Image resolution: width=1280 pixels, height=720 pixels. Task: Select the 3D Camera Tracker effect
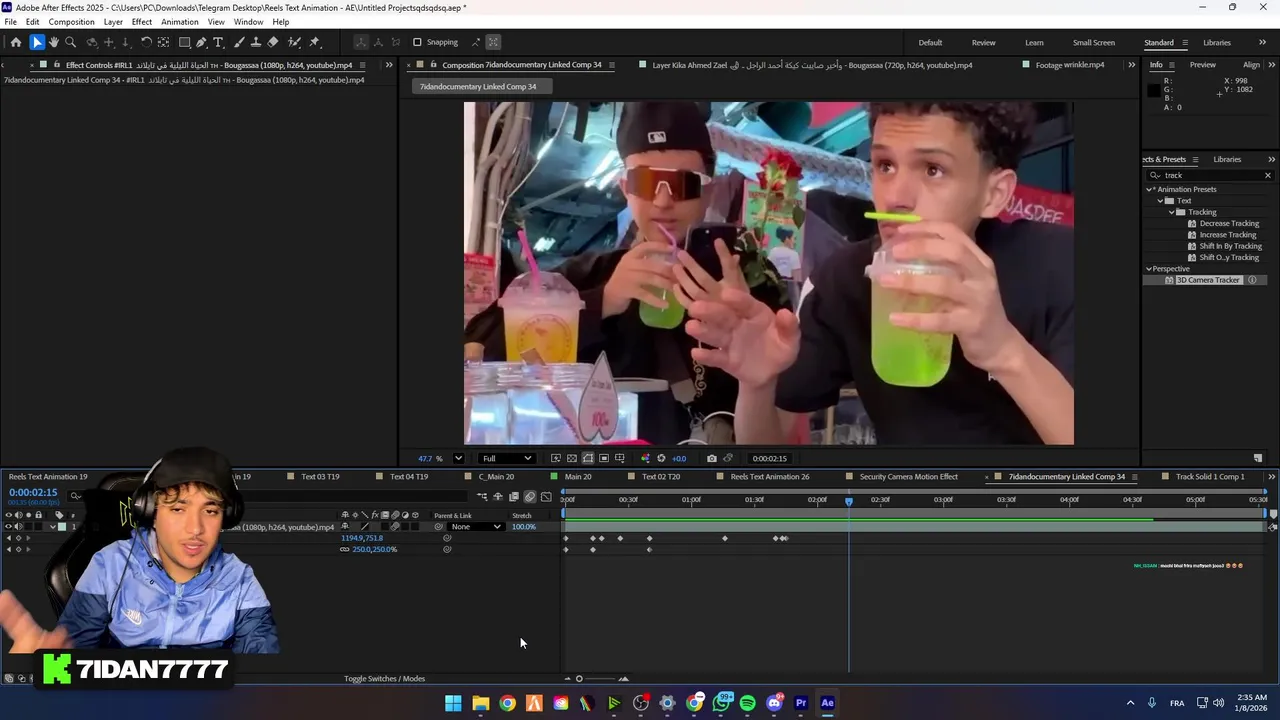click(1207, 280)
